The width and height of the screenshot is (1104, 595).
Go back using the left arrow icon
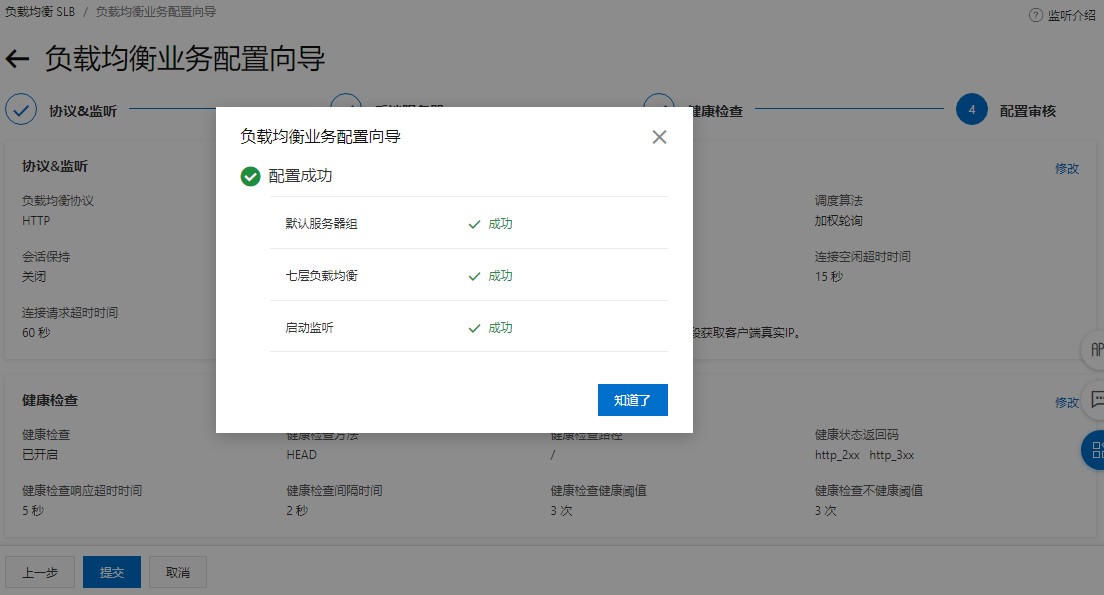18,59
